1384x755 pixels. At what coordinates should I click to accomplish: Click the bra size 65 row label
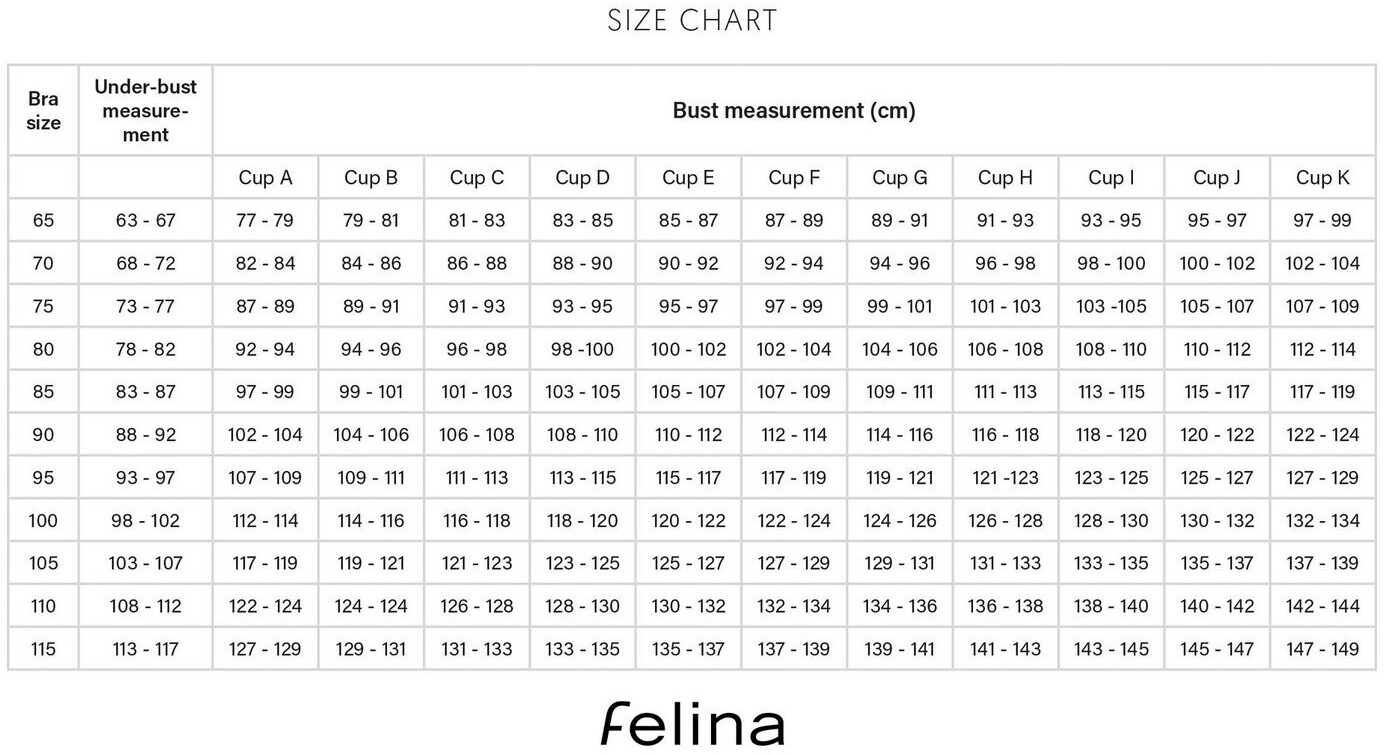pos(43,221)
